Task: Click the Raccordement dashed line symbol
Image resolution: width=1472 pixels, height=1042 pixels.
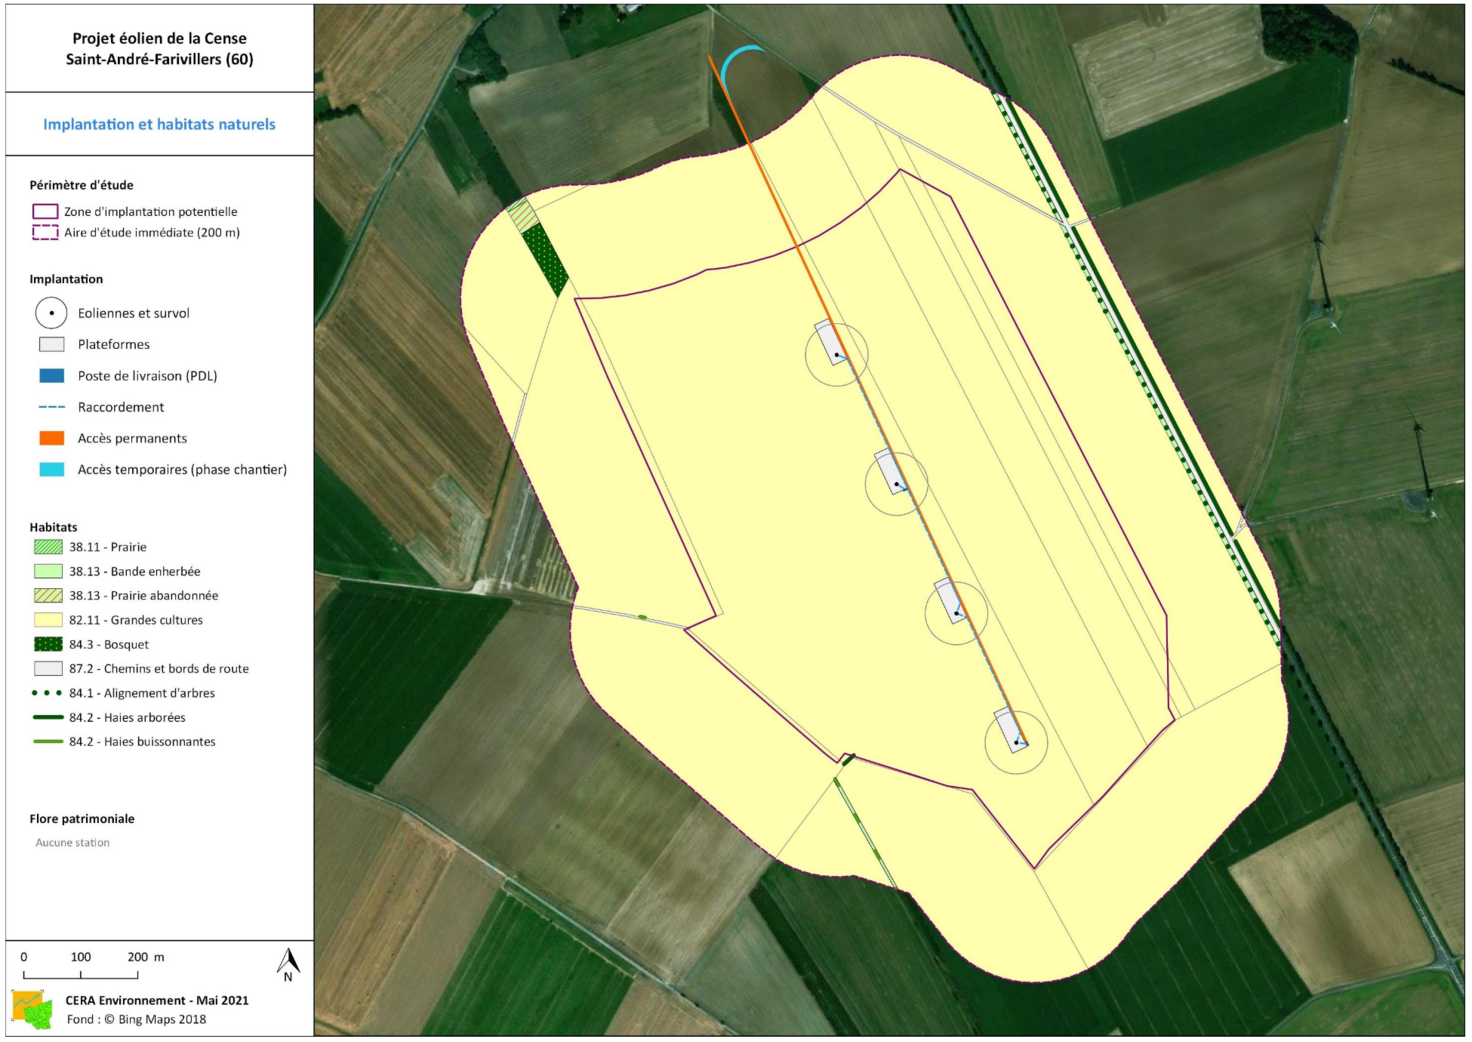Action: 51,407
